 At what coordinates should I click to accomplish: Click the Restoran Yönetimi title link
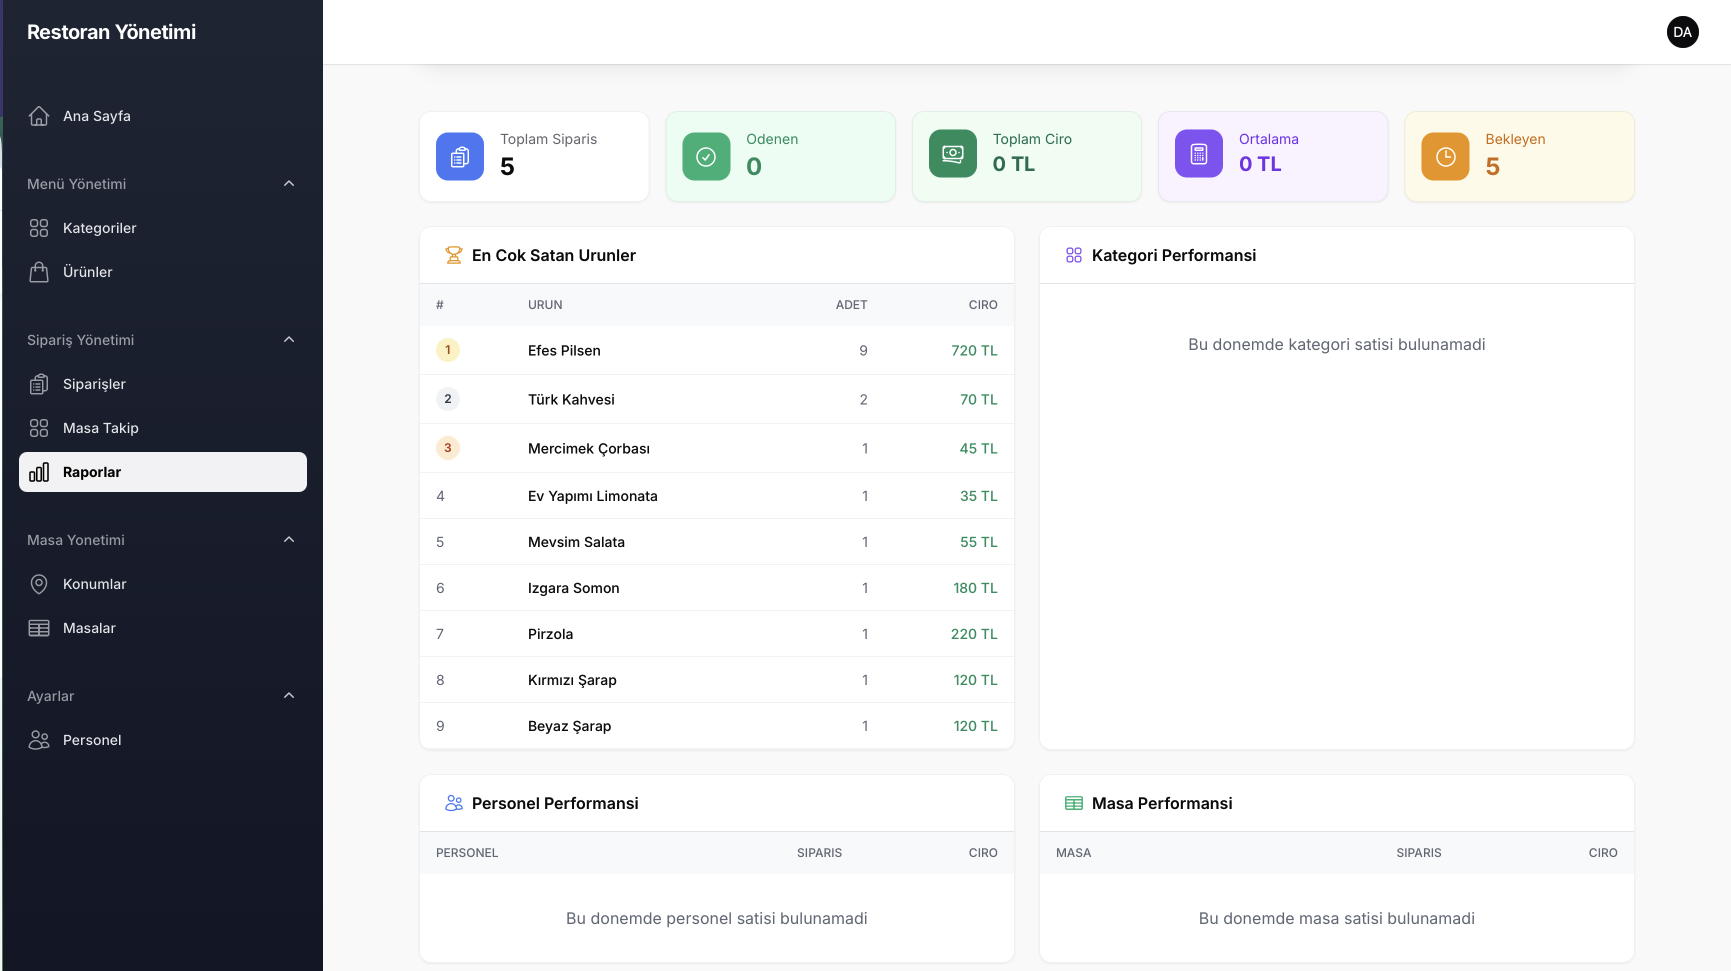click(111, 32)
